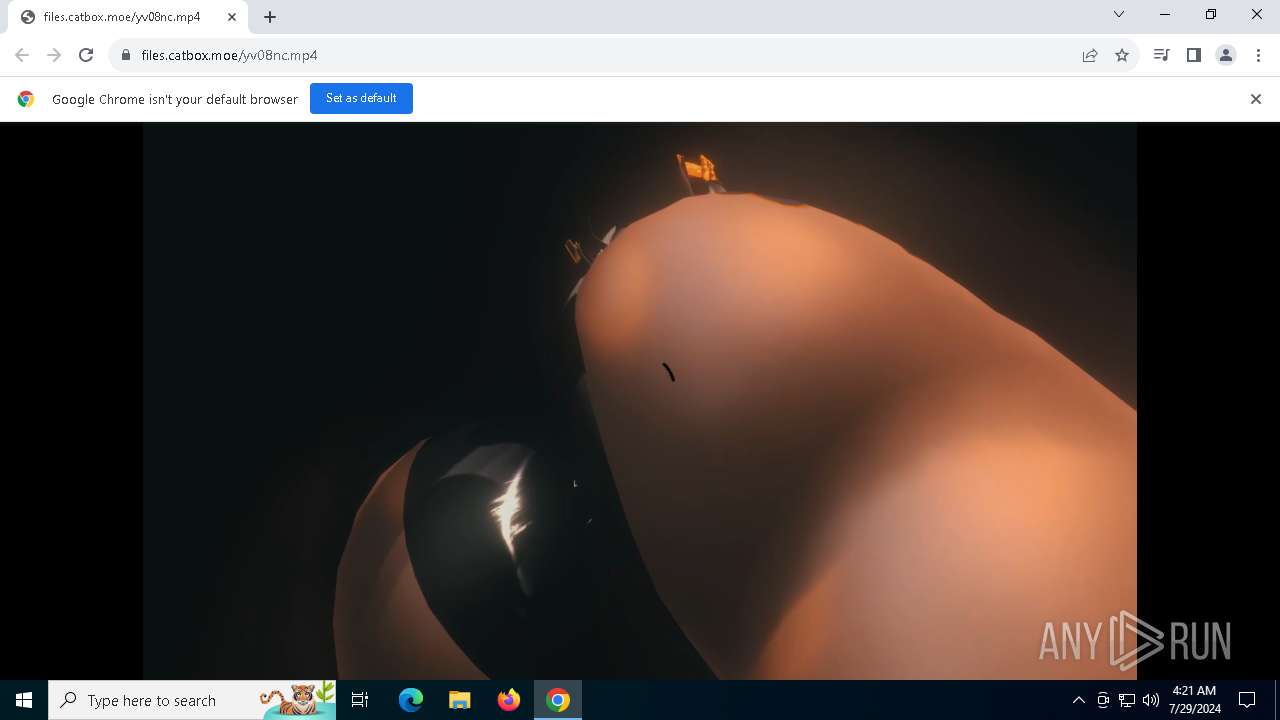Show hidden system tray icons

coord(1078,700)
